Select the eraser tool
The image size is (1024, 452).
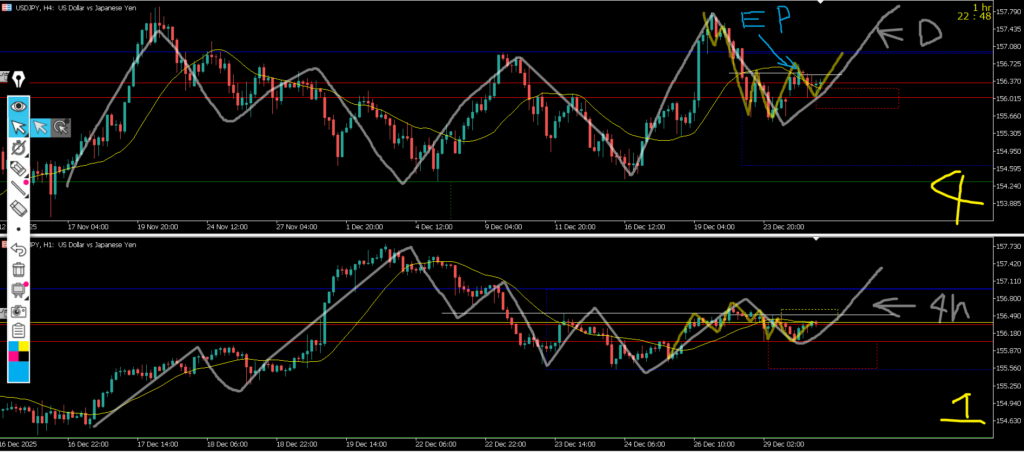pyautogui.click(x=18, y=209)
